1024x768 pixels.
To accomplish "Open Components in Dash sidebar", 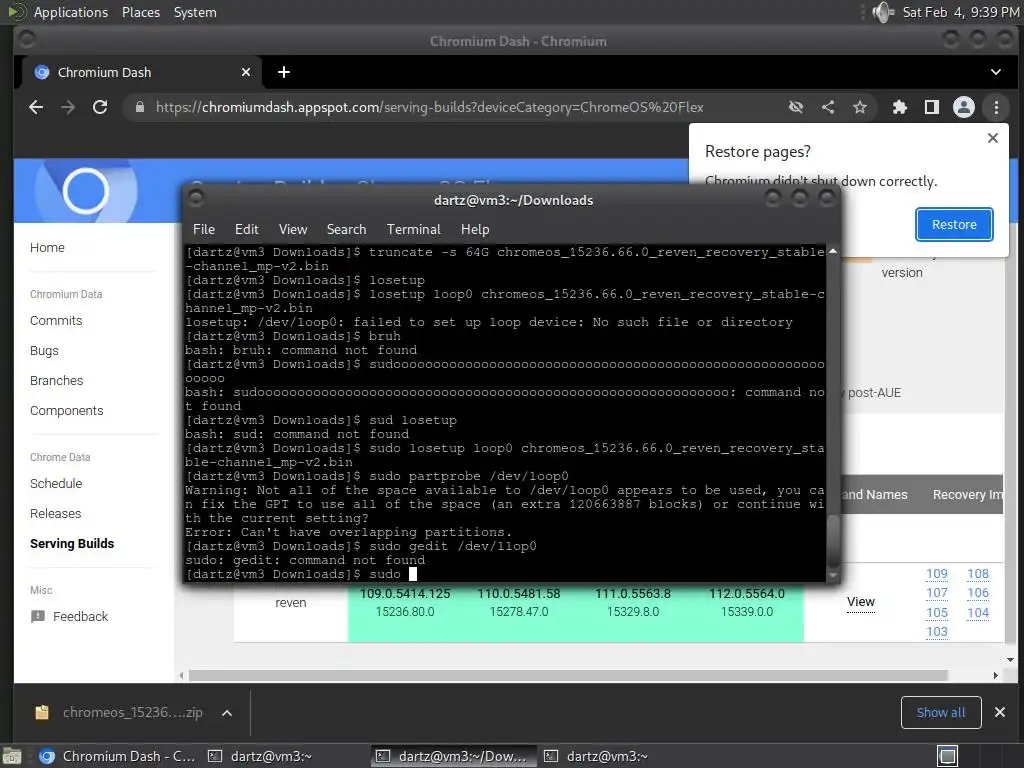I will 67,411.
